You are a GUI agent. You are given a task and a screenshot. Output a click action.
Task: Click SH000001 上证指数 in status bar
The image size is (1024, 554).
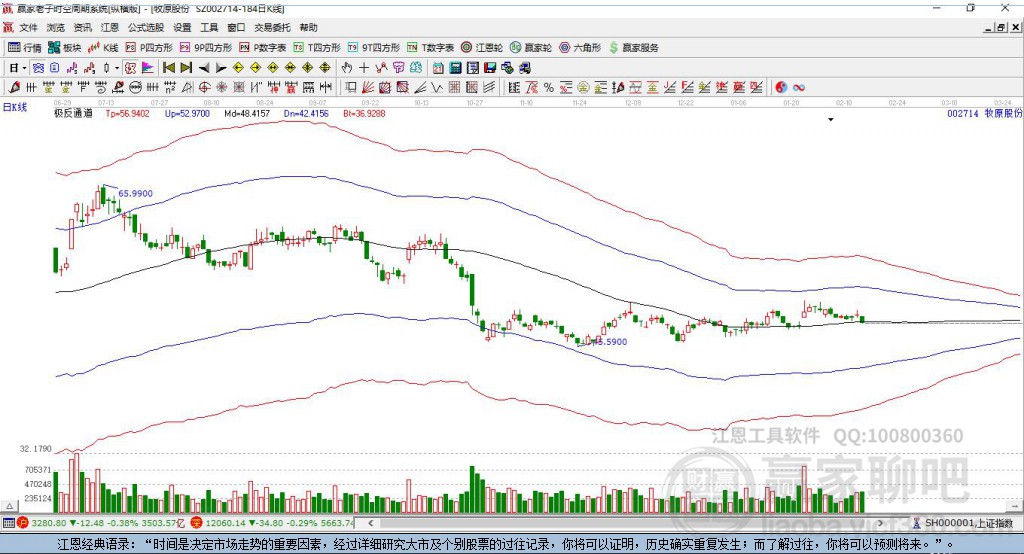(x=968, y=523)
